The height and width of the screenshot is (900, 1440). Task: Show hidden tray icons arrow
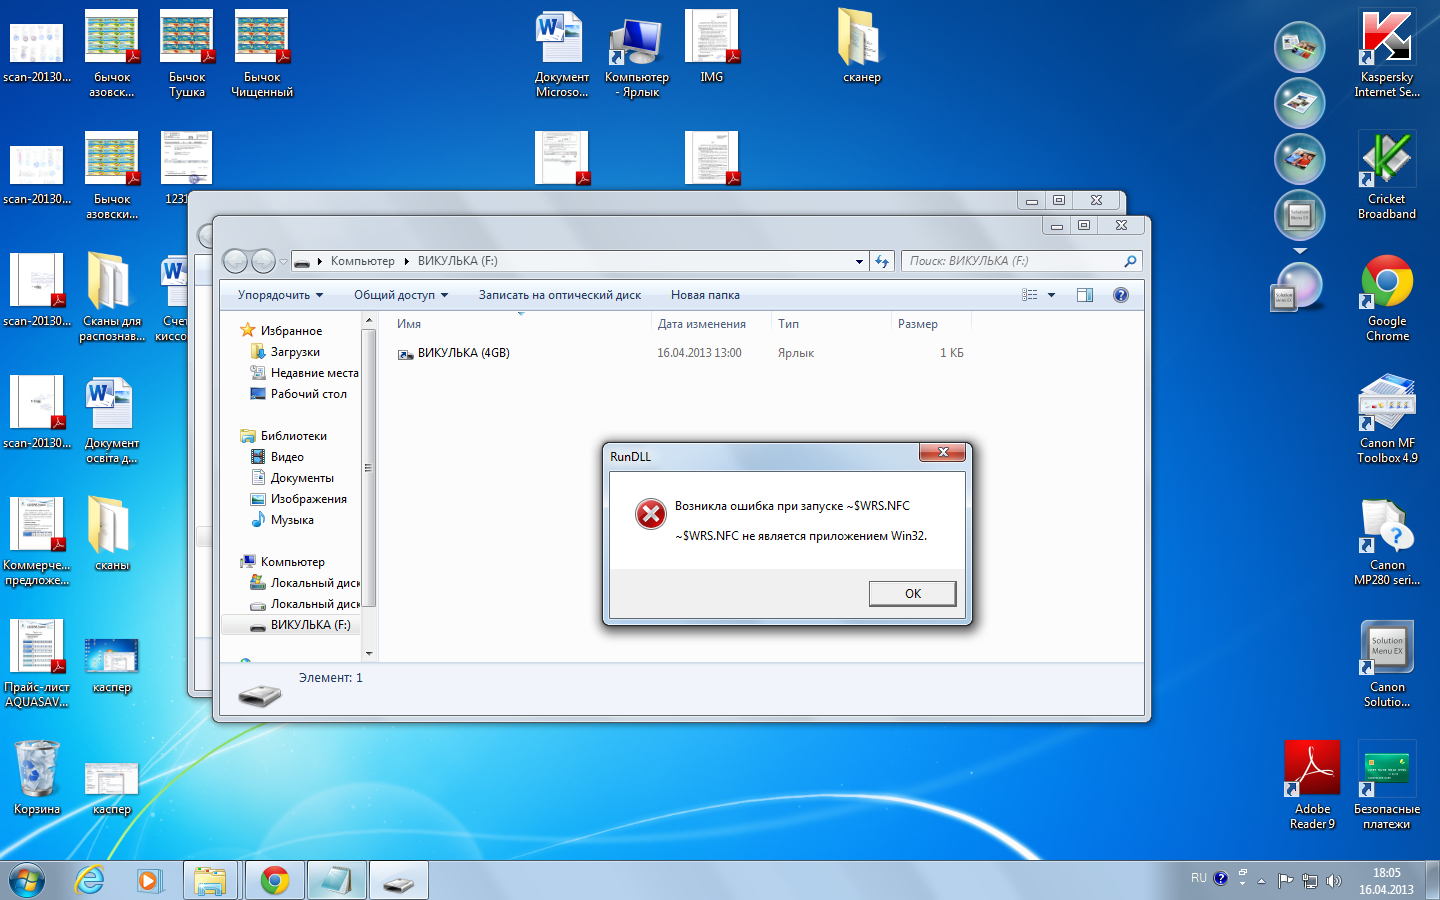pos(1261,881)
